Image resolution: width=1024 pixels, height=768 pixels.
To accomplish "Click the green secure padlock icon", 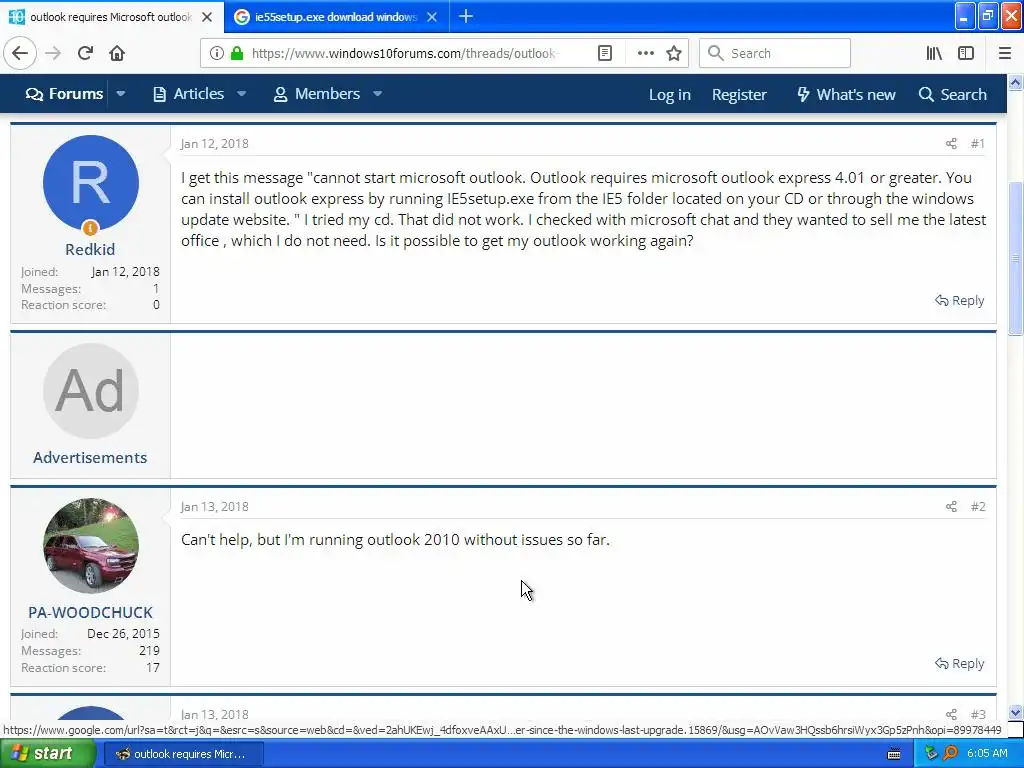I will coord(236,53).
